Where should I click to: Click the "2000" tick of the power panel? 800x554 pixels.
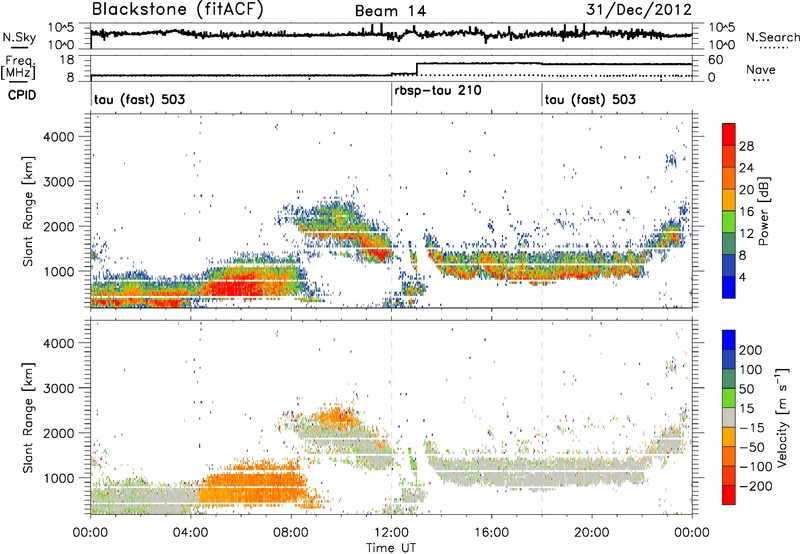(x=59, y=226)
